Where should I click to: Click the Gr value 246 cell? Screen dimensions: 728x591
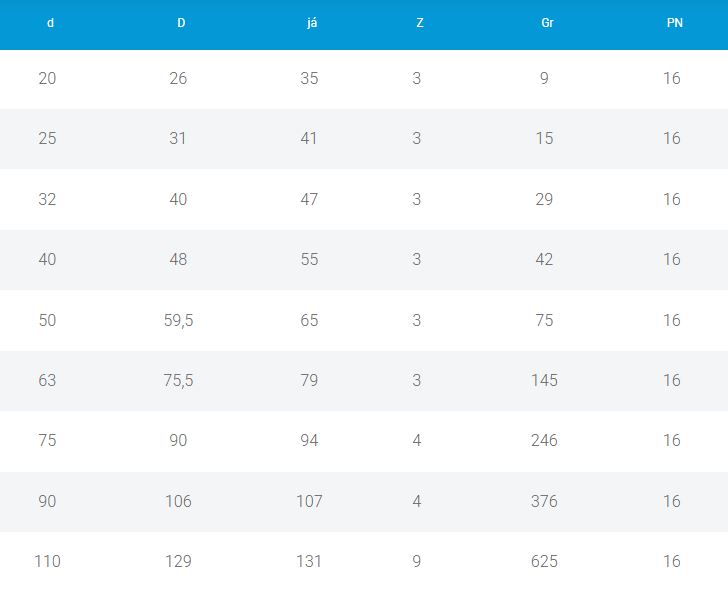[x=544, y=440]
